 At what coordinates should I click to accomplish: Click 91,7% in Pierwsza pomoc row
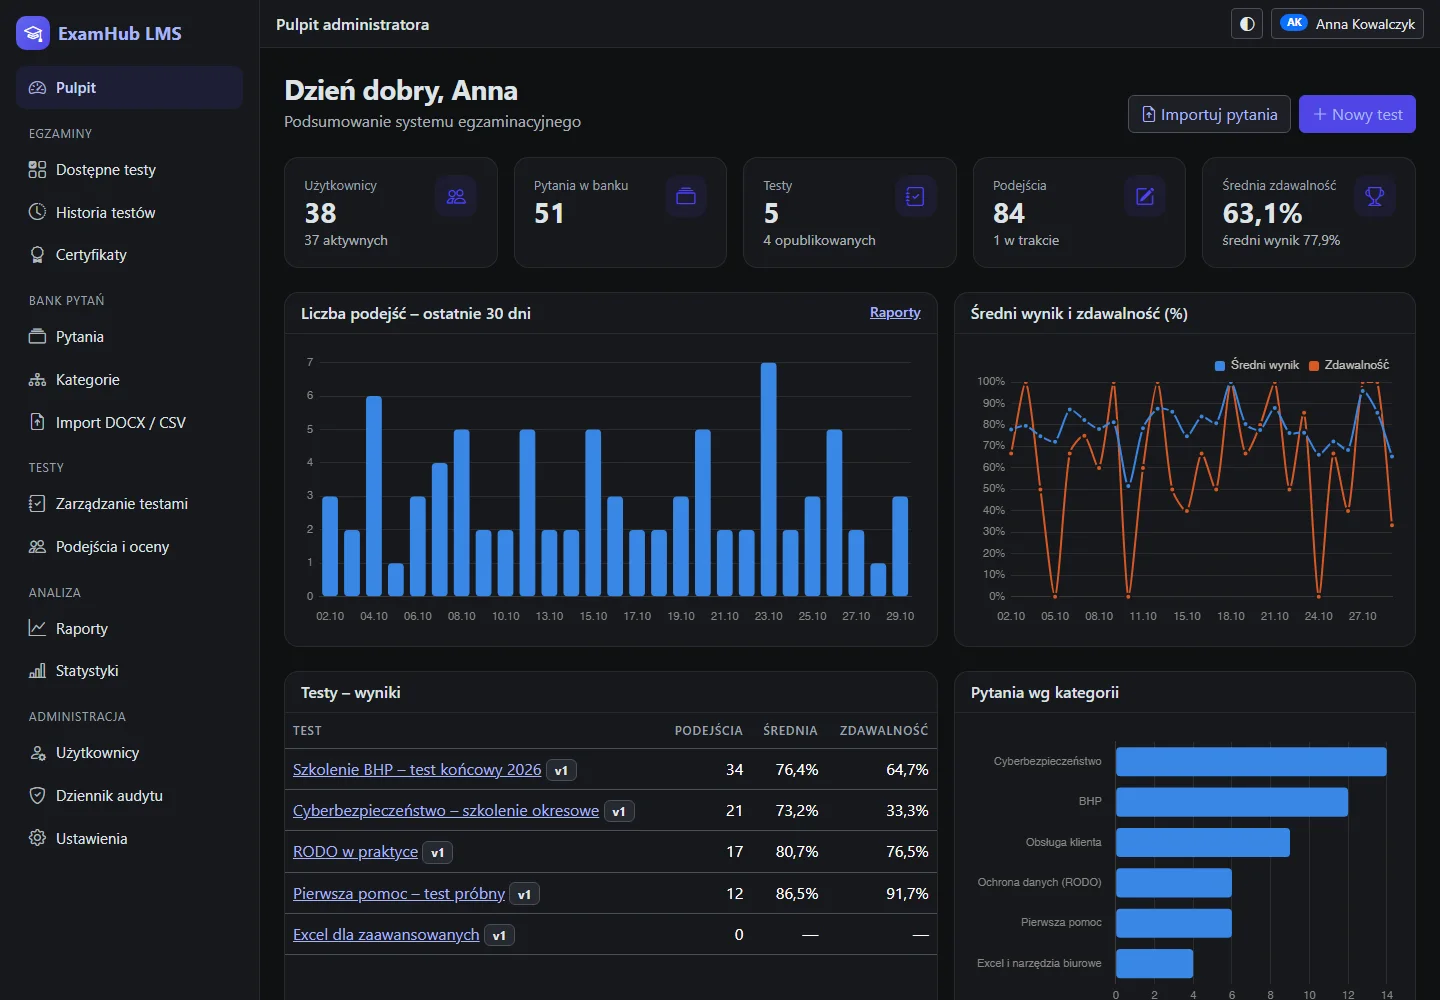pos(907,894)
